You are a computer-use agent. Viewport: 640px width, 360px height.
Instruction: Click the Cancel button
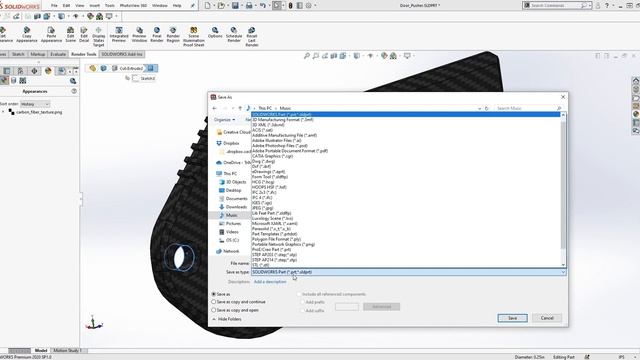click(547, 318)
